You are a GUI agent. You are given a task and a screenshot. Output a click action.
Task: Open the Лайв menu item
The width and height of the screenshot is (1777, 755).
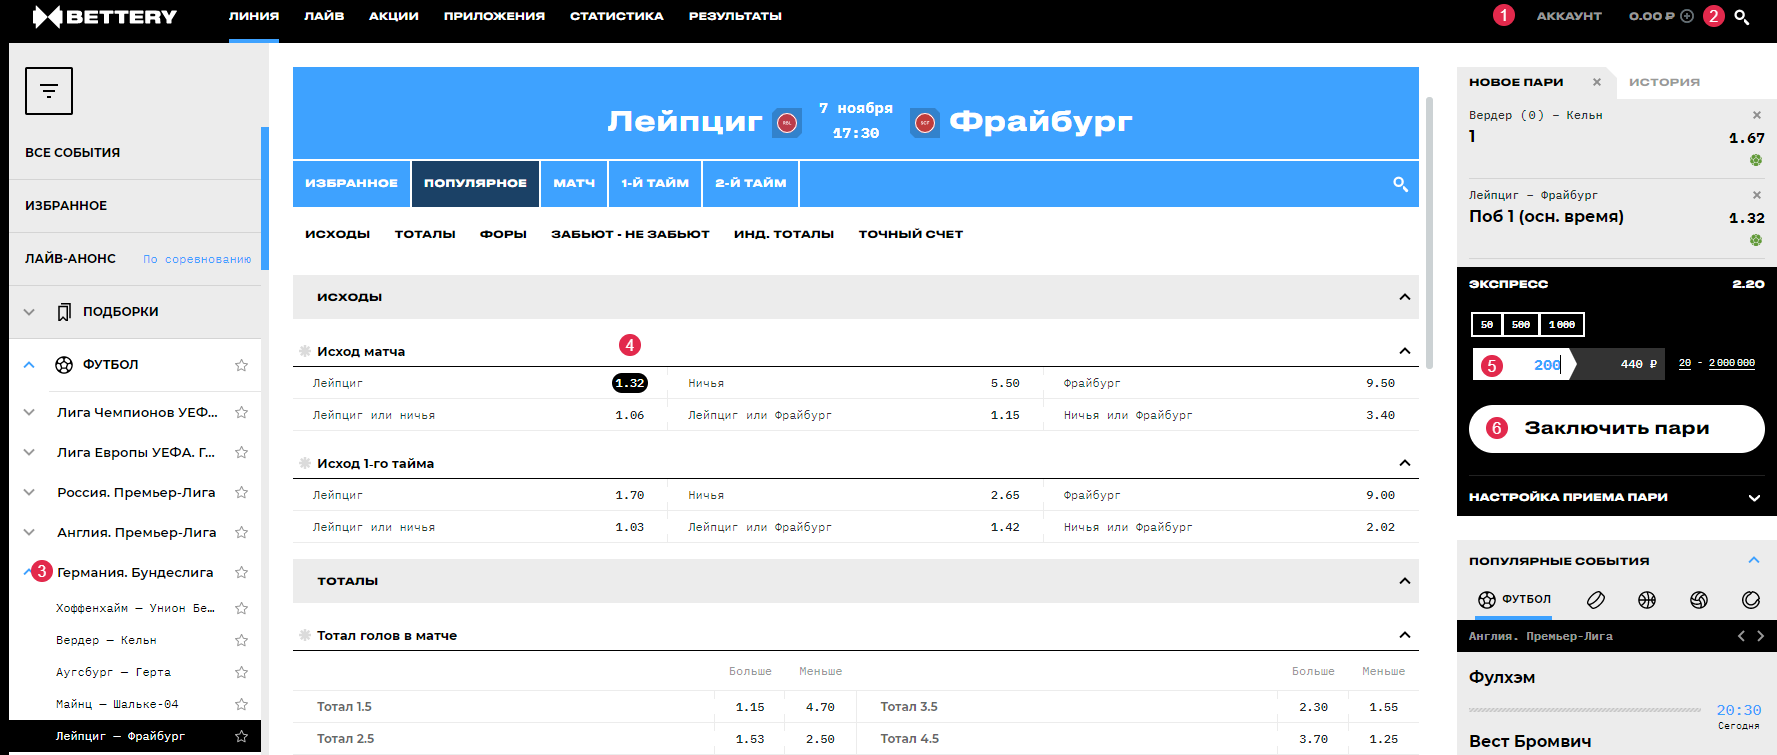coord(324,16)
